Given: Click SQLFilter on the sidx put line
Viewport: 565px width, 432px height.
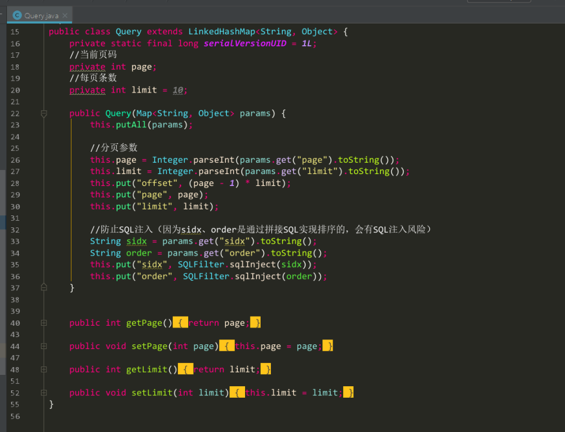Looking at the screenshot, I should pos(201,264).
